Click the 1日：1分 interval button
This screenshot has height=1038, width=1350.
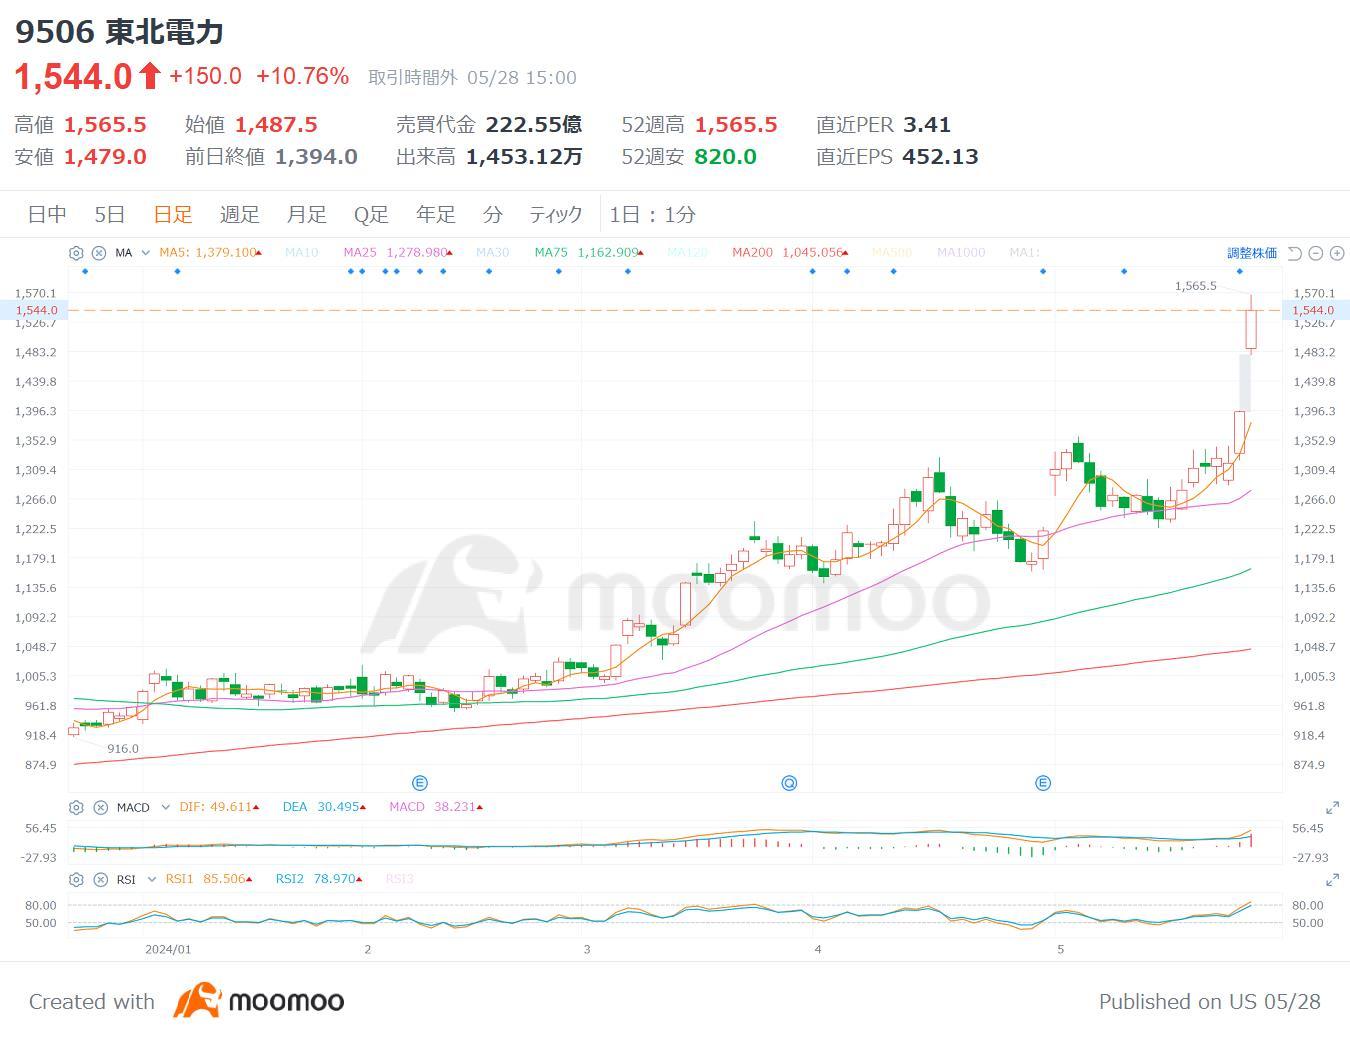pyautogui.click(x=652, y=214)
